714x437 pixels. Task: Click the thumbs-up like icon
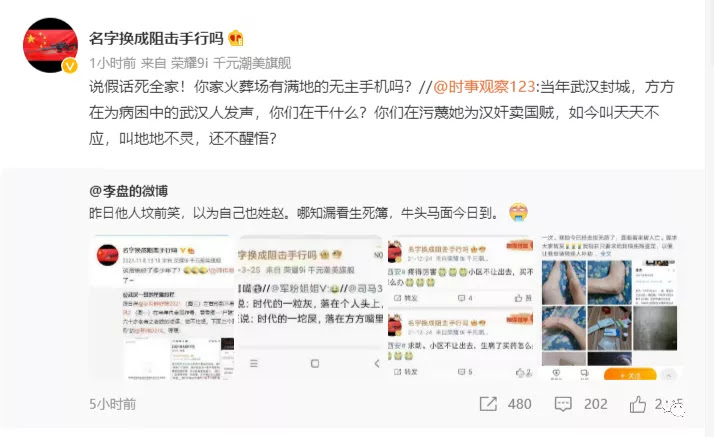coord(638,404)
